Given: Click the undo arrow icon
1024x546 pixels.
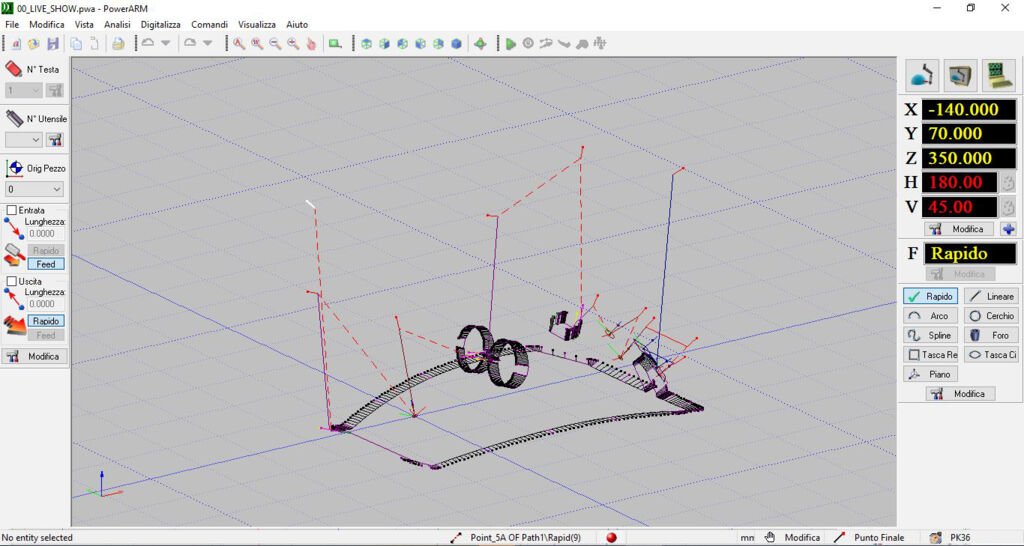Looking at the screenshot, I should point(148,43).
